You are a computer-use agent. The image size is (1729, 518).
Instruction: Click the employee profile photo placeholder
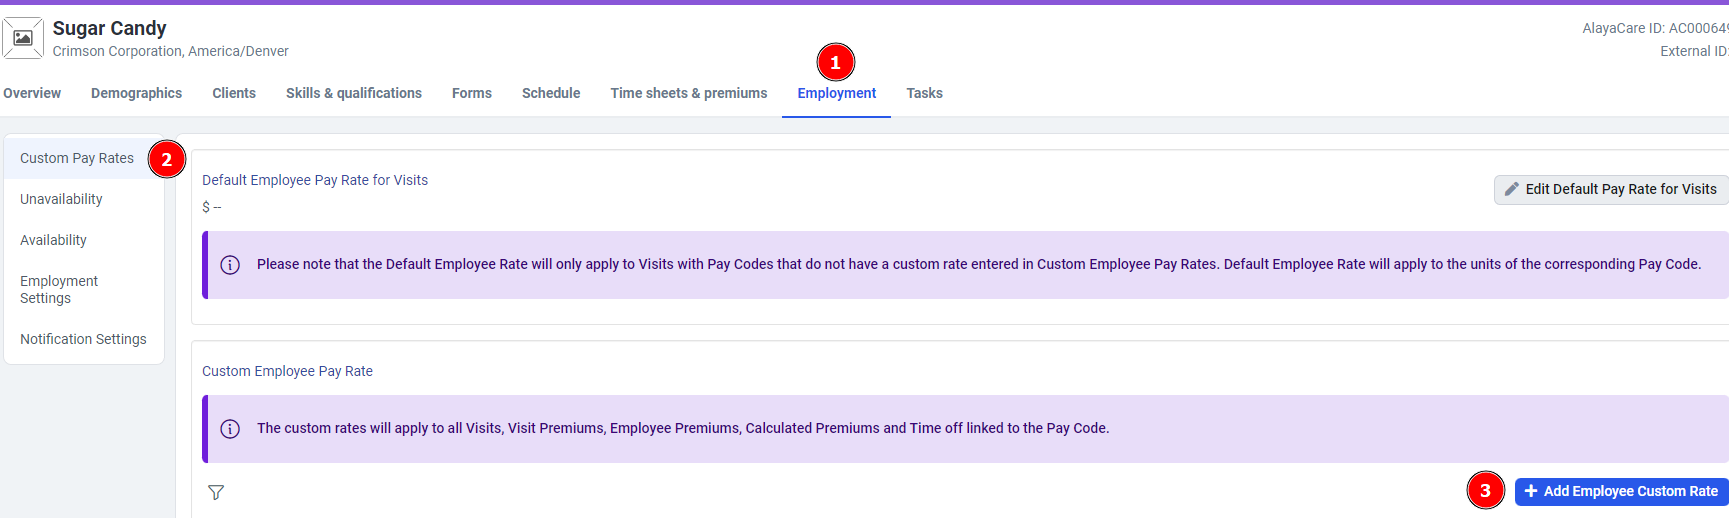click(23, 38)
